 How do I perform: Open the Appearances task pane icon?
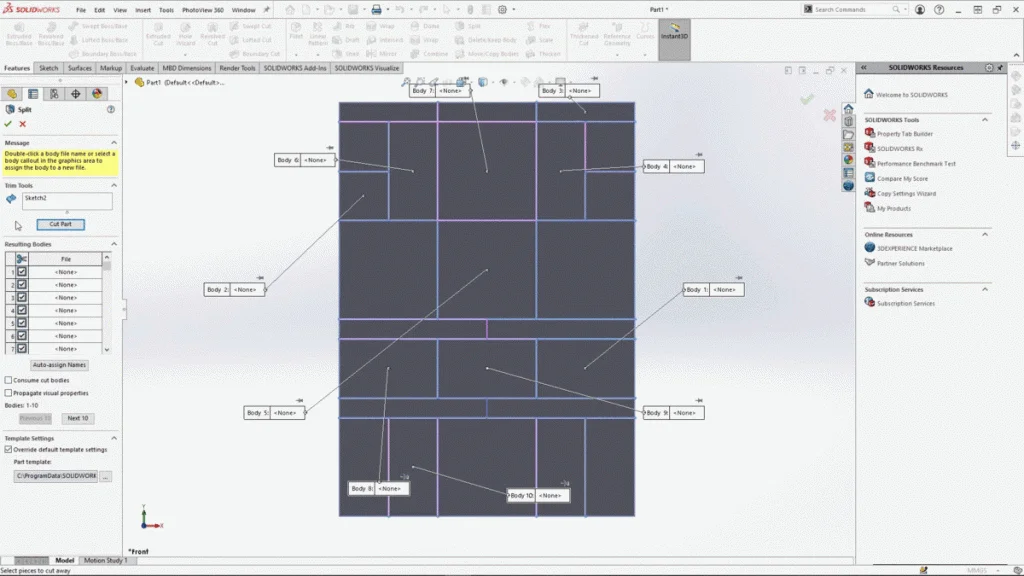pos(849,159)
